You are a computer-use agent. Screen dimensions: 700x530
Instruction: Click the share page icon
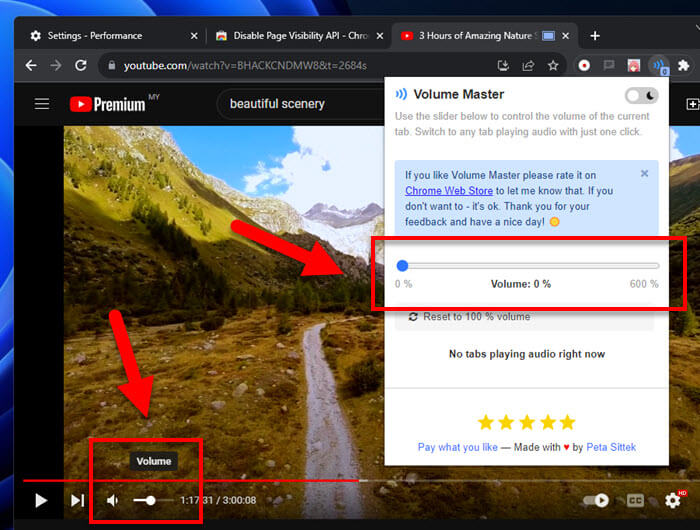(528, 66)
